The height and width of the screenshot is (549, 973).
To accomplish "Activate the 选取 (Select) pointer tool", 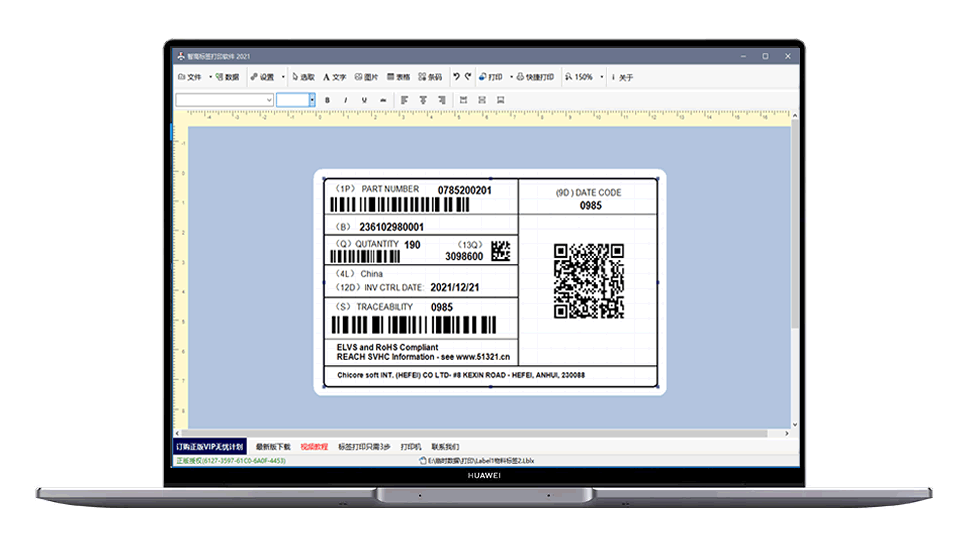I will (x=303, y=77).
